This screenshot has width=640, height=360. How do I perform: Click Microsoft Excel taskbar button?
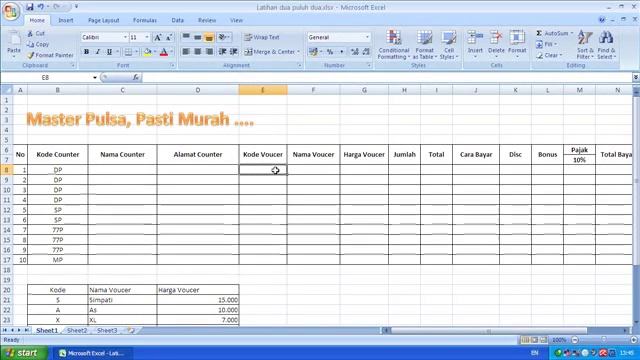click(92, 353)
